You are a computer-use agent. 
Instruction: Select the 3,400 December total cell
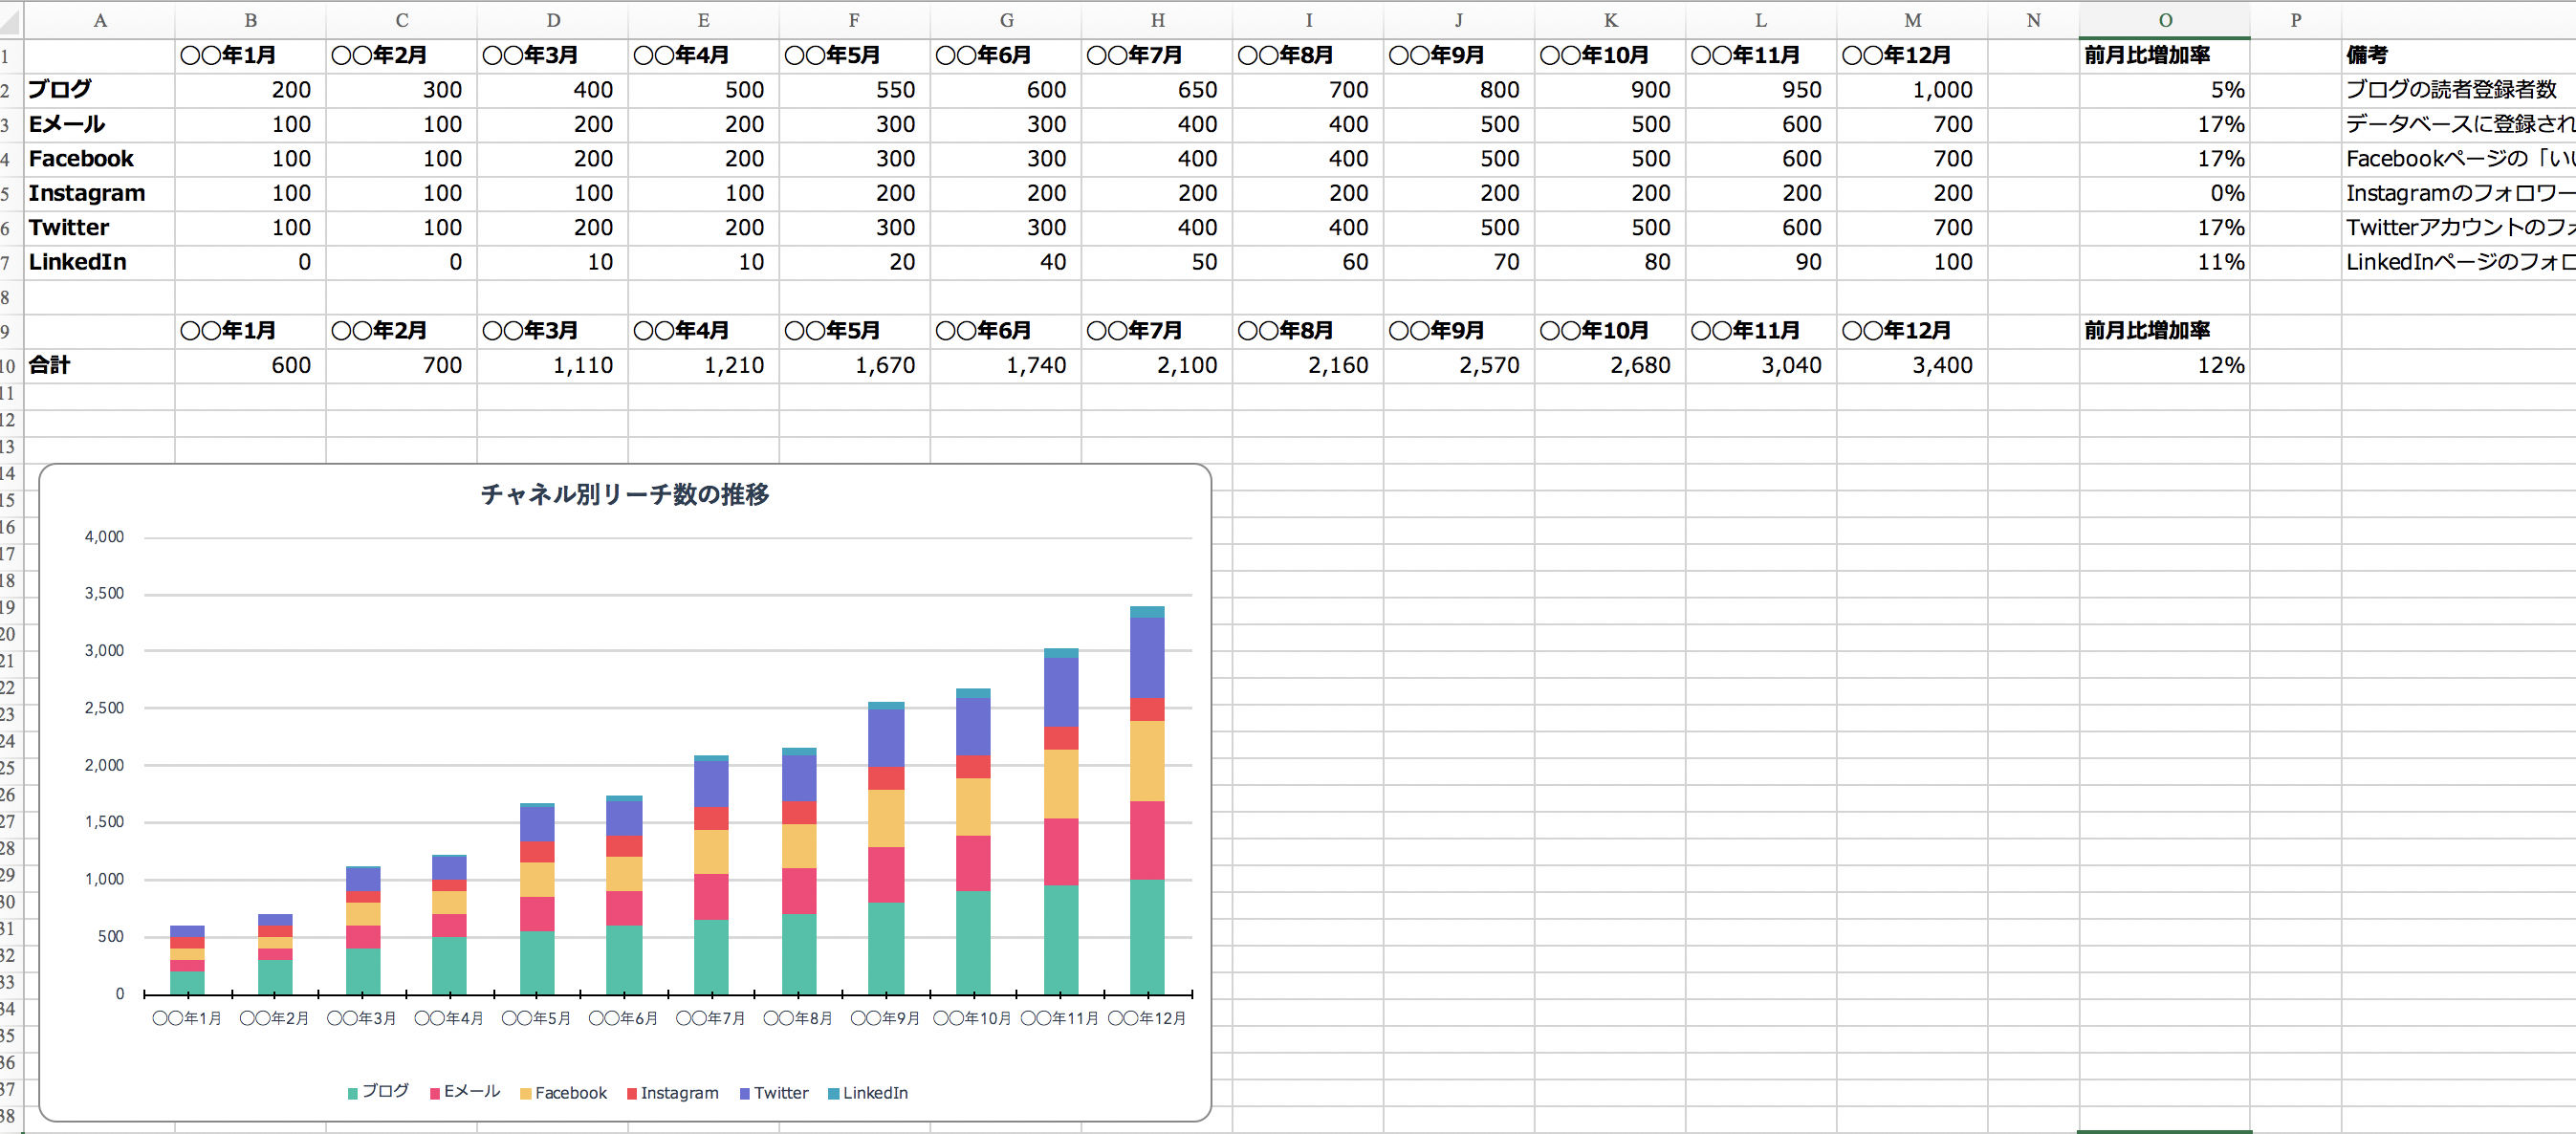[1912, 366]
